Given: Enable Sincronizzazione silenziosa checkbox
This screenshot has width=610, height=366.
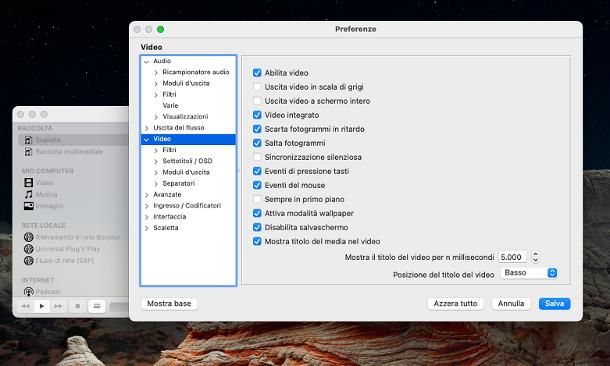Looking at the screenshot, I should click(x=257, y=157).
